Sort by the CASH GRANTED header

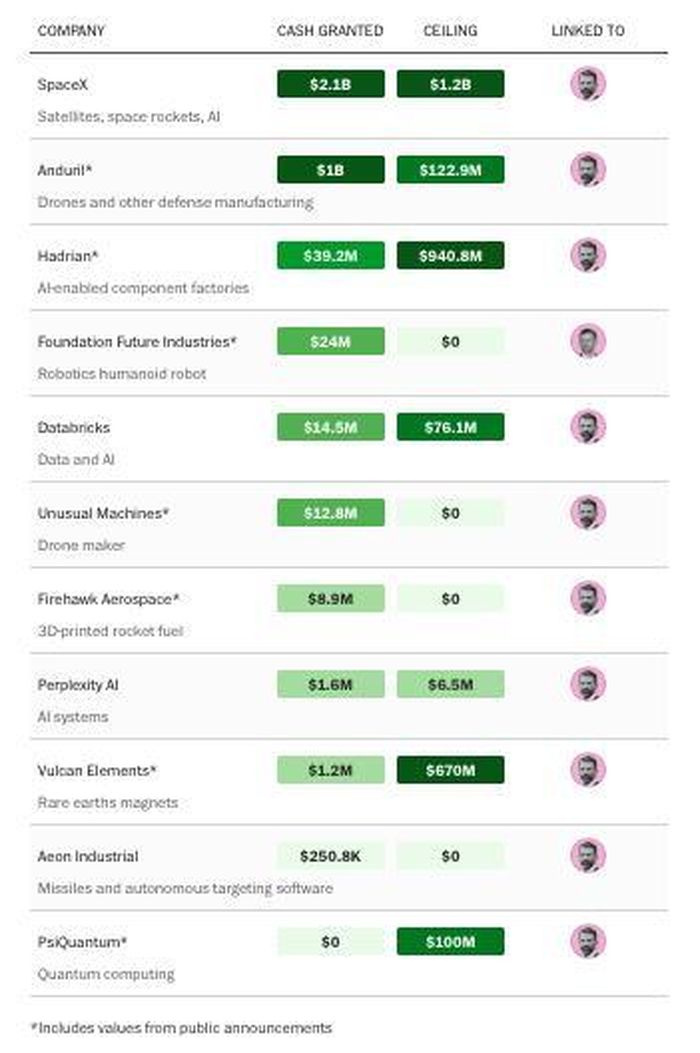[x=330, y=31]
